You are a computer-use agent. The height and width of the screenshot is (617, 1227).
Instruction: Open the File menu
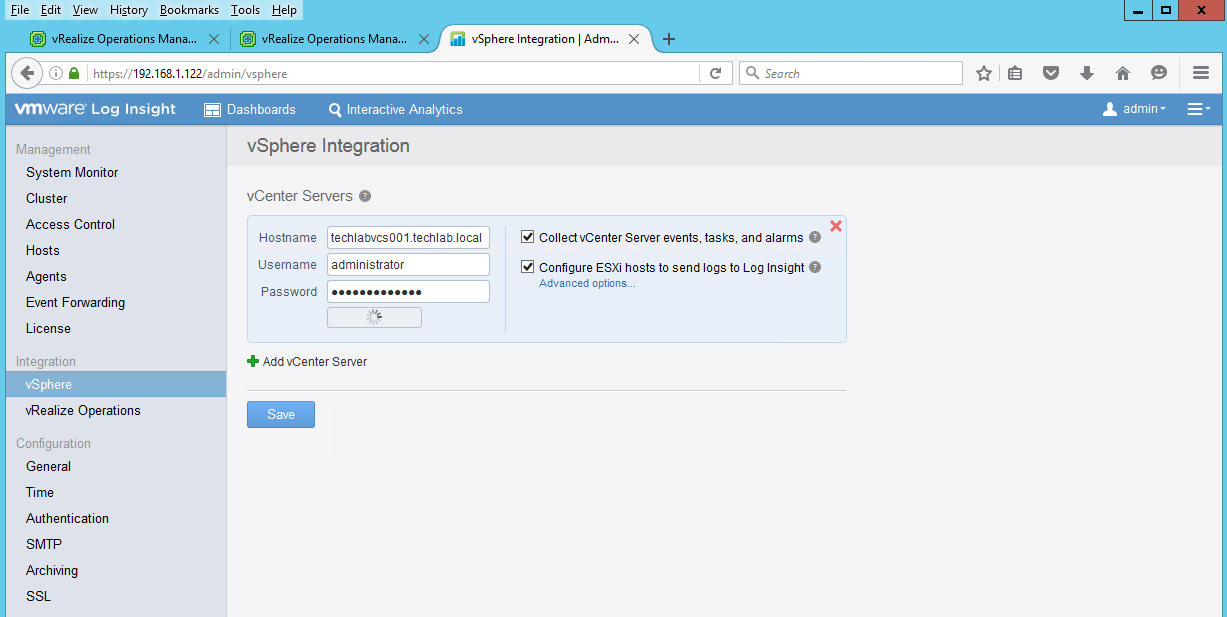tap(20, 10)
